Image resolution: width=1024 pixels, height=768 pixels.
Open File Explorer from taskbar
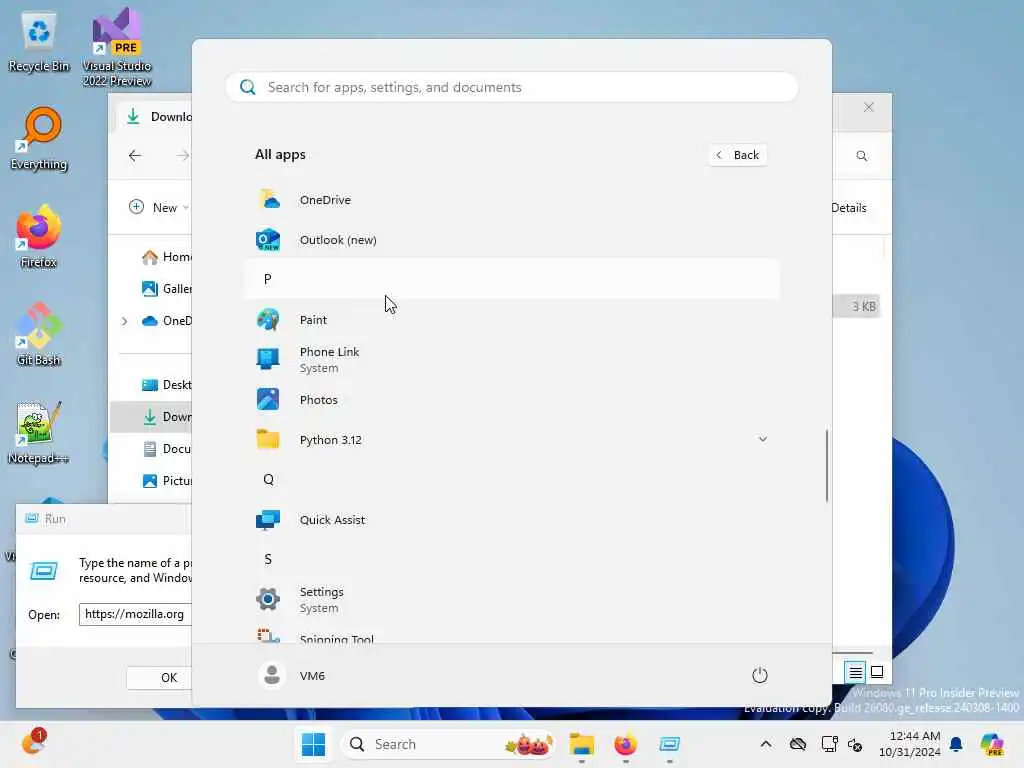581,744
